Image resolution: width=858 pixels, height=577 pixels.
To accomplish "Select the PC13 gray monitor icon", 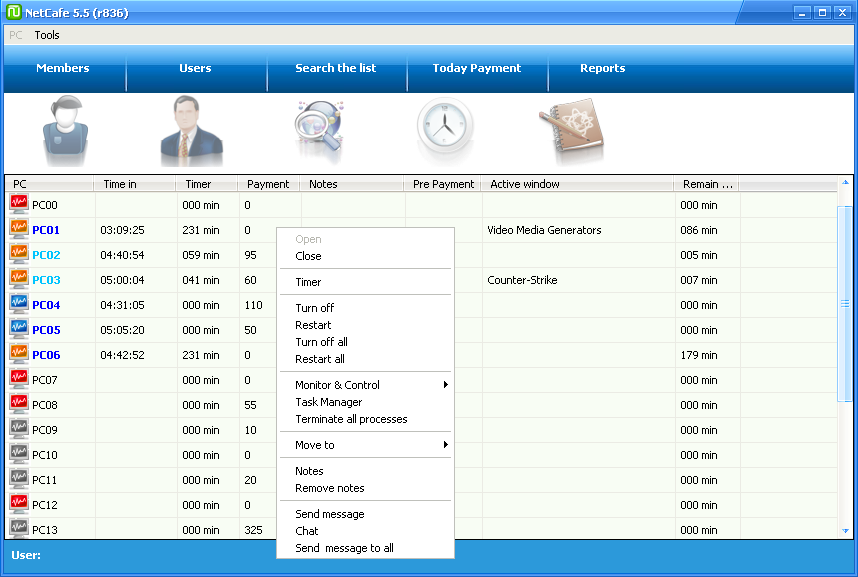I will tap(19, 529).
